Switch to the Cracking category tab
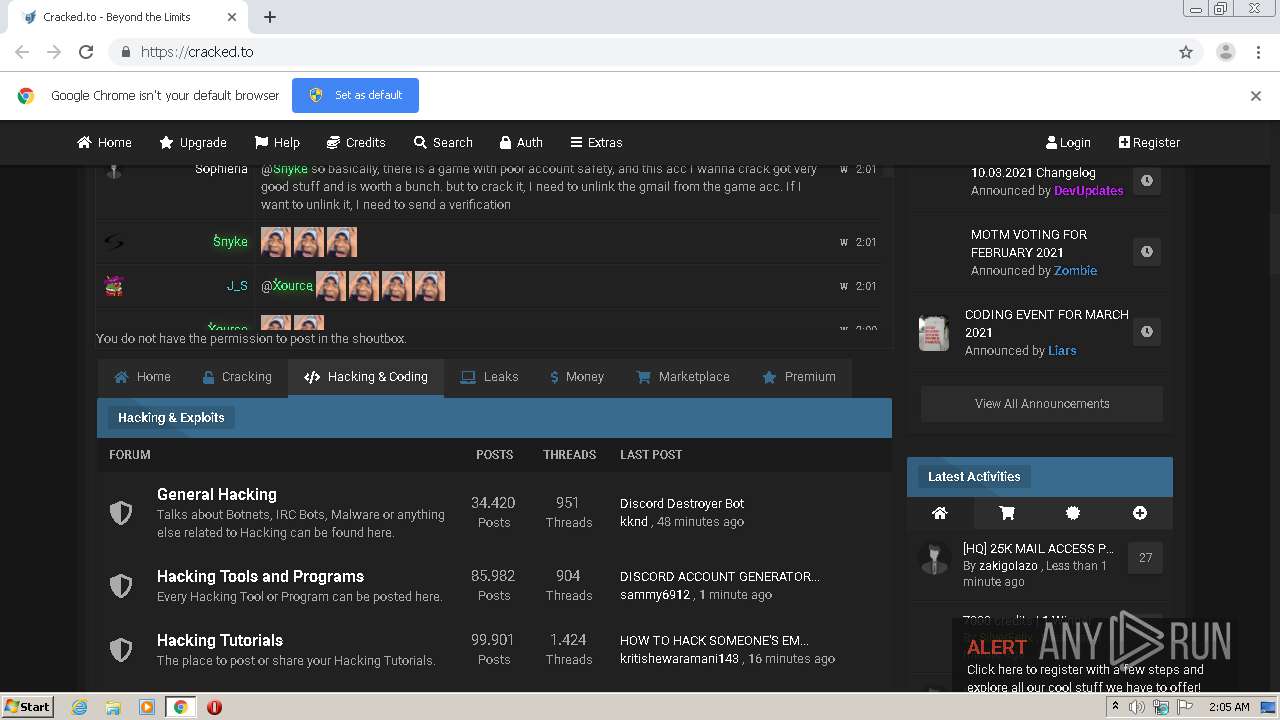The width and height of the screenshot is (1280, 720). pyautogui.click(x=237, y=377)
